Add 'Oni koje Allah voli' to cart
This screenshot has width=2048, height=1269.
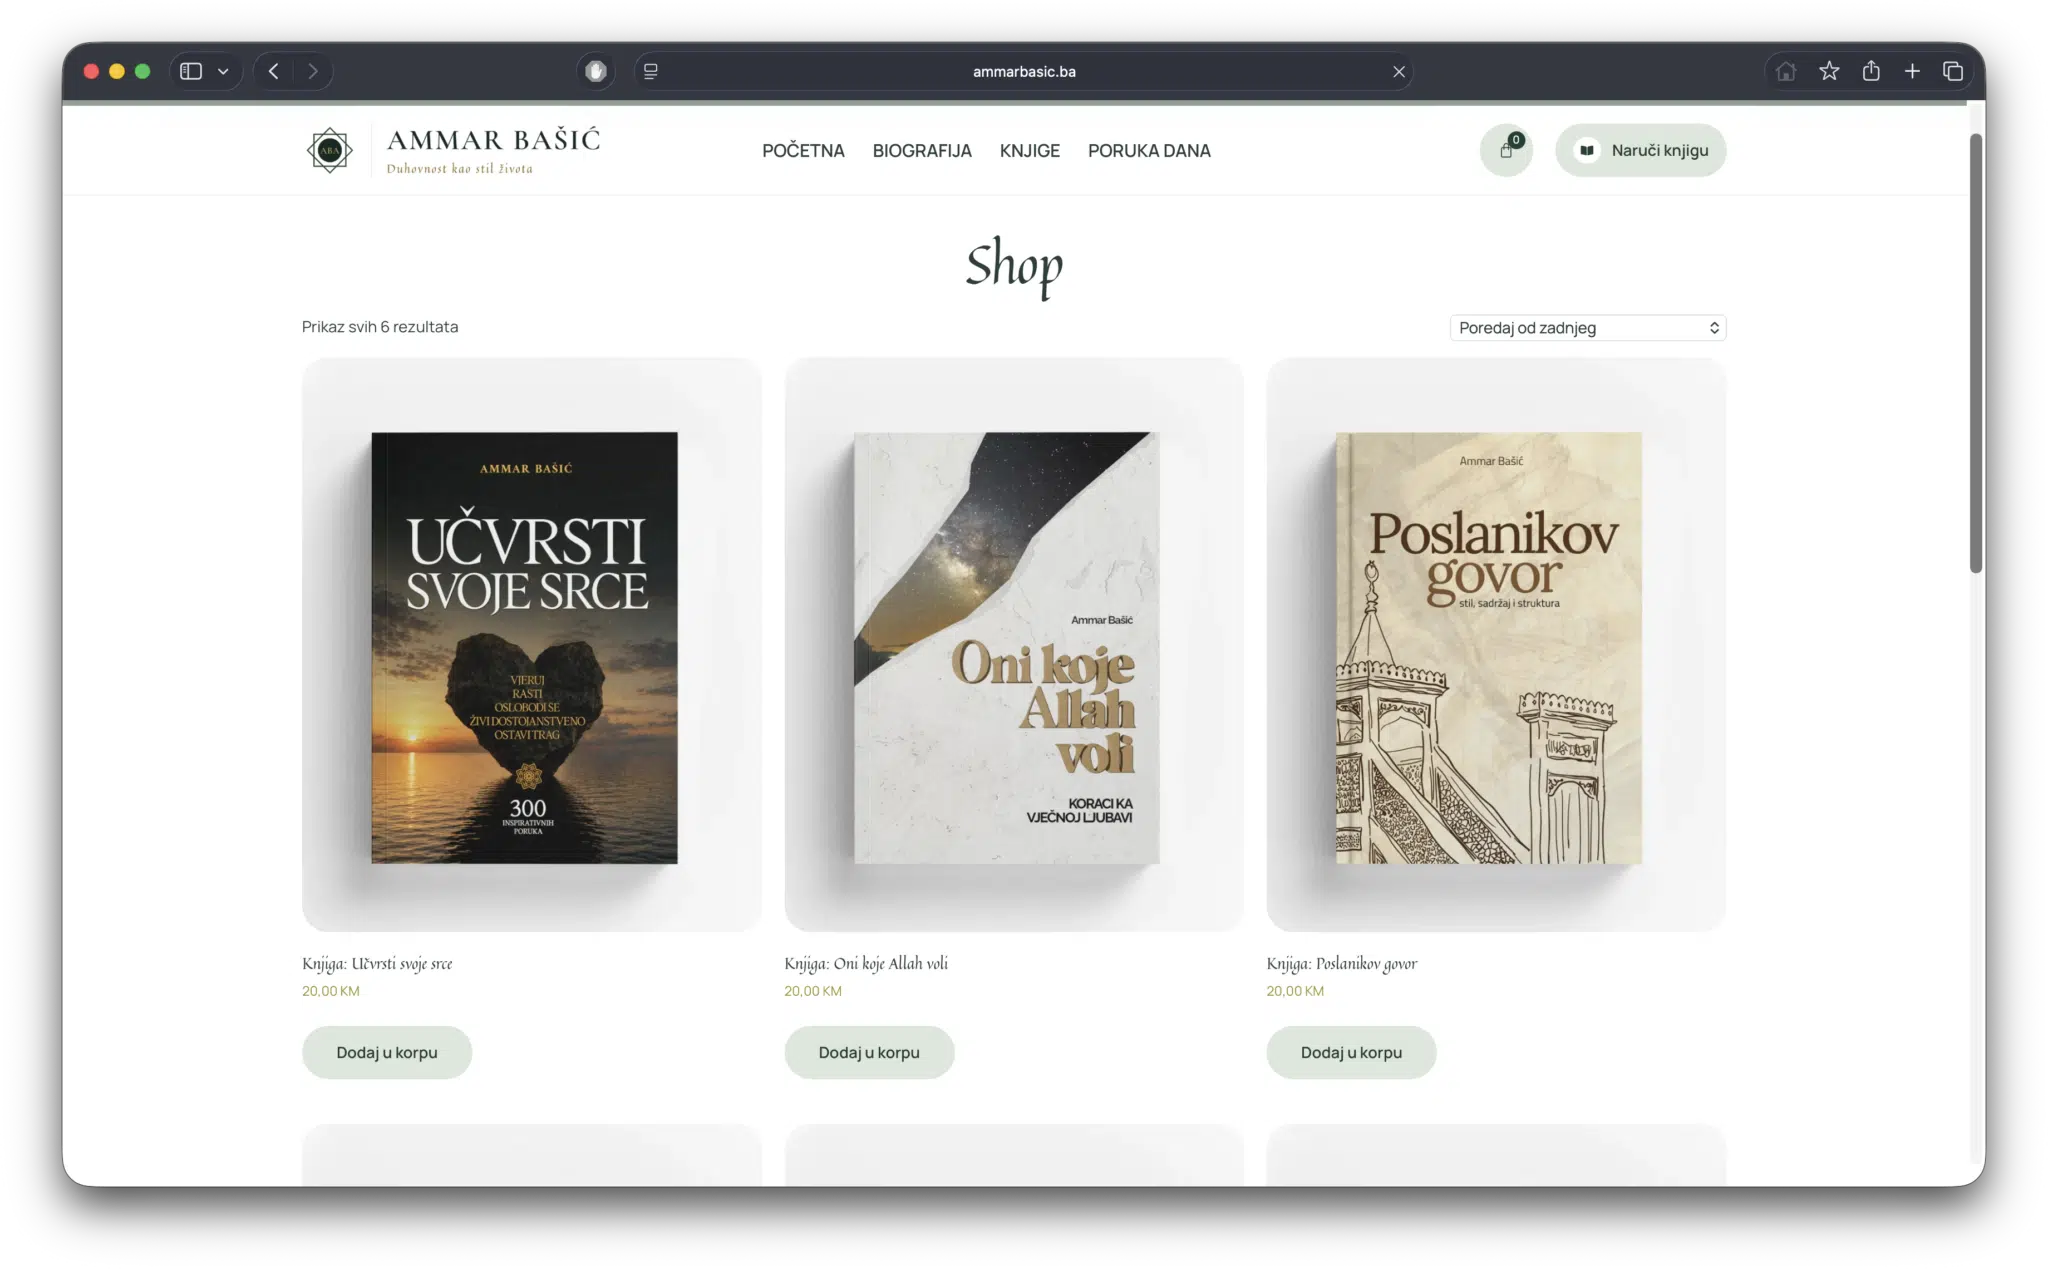[x=869, y=1053]
